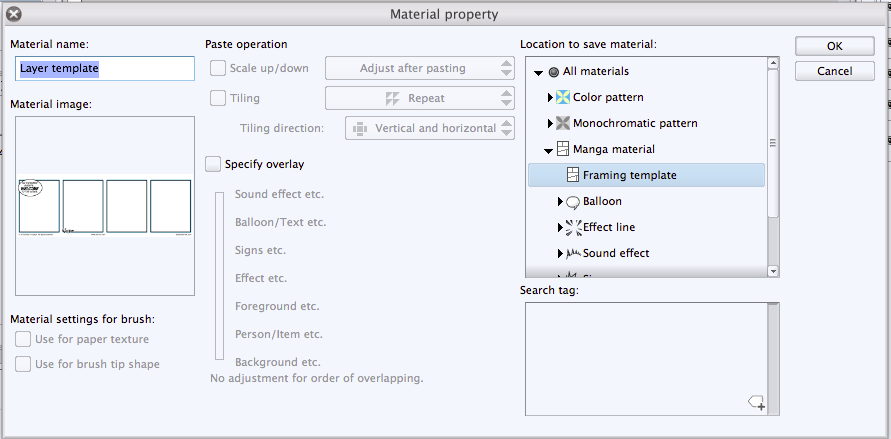Click the add search tag icon
891x439 pixels.
756,402
